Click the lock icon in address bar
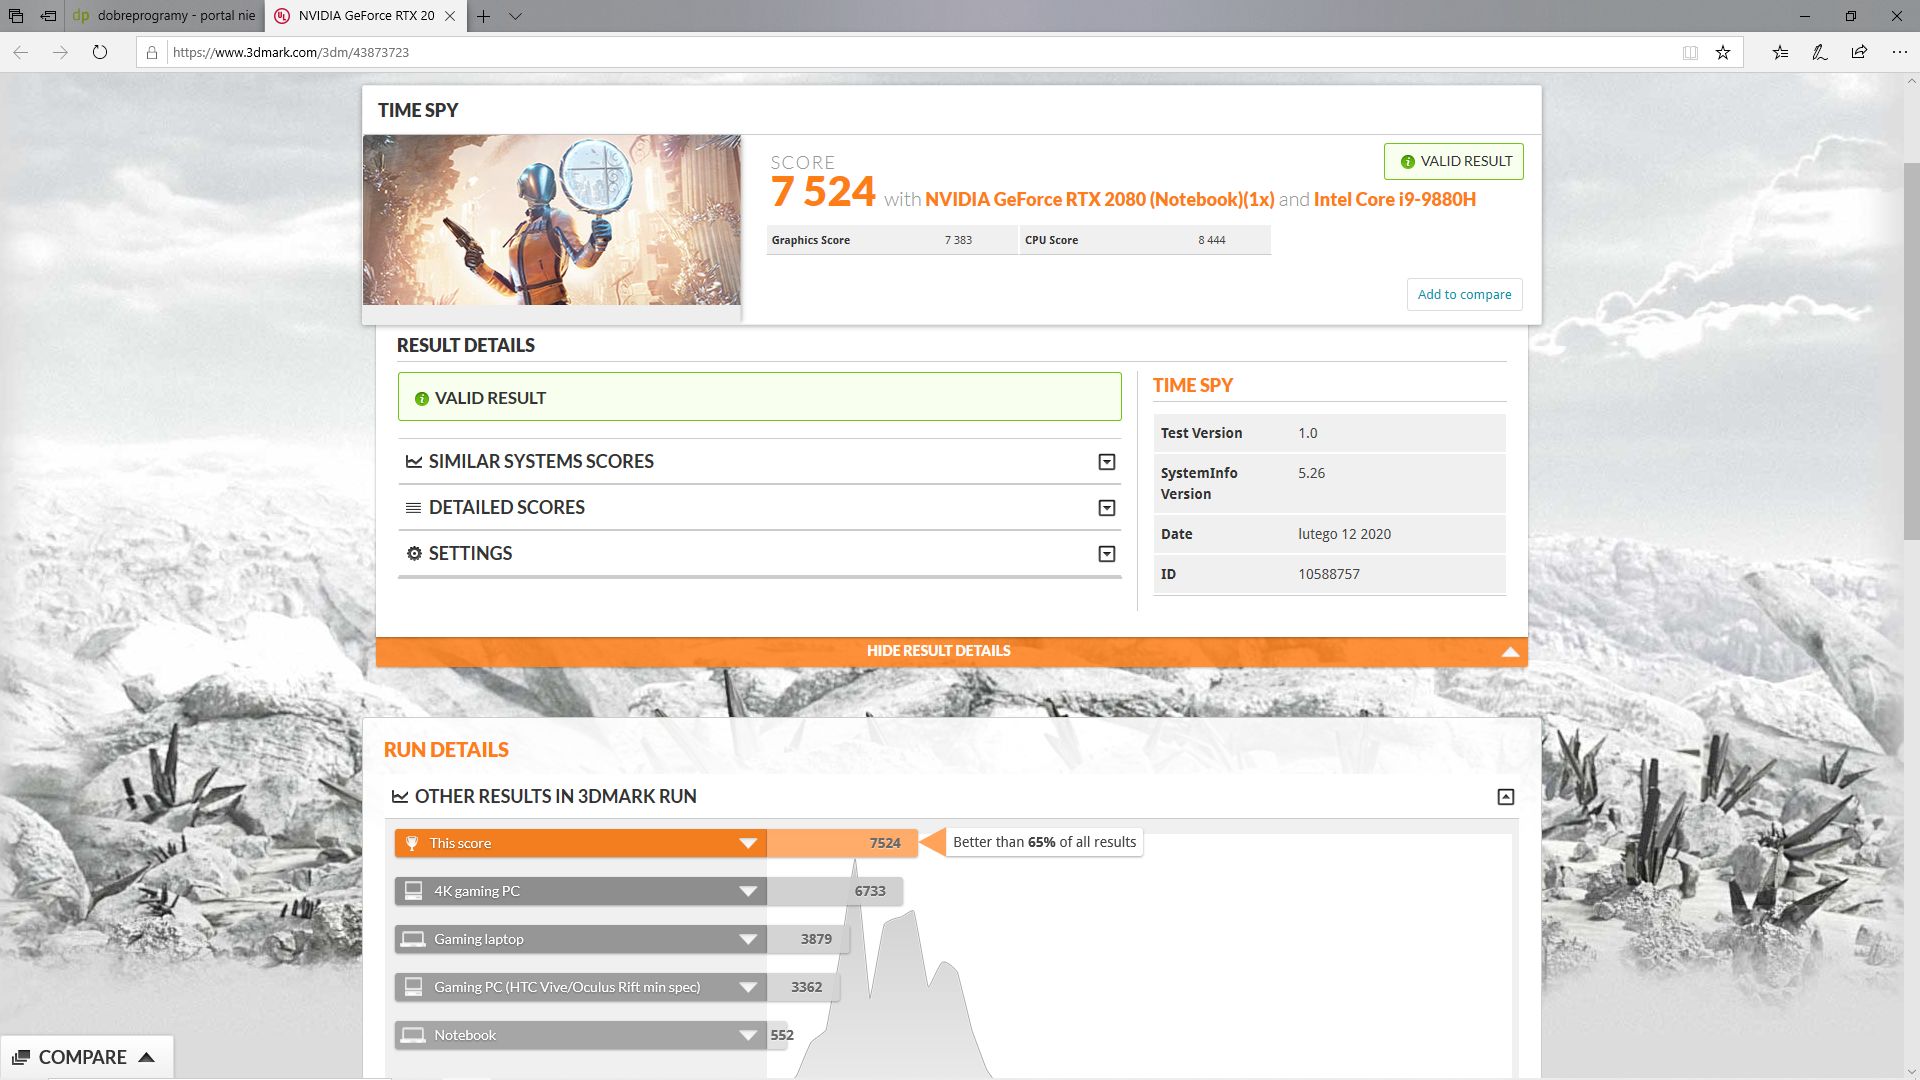Viewport: 1920px width, 1080px height. coord(152,53)
